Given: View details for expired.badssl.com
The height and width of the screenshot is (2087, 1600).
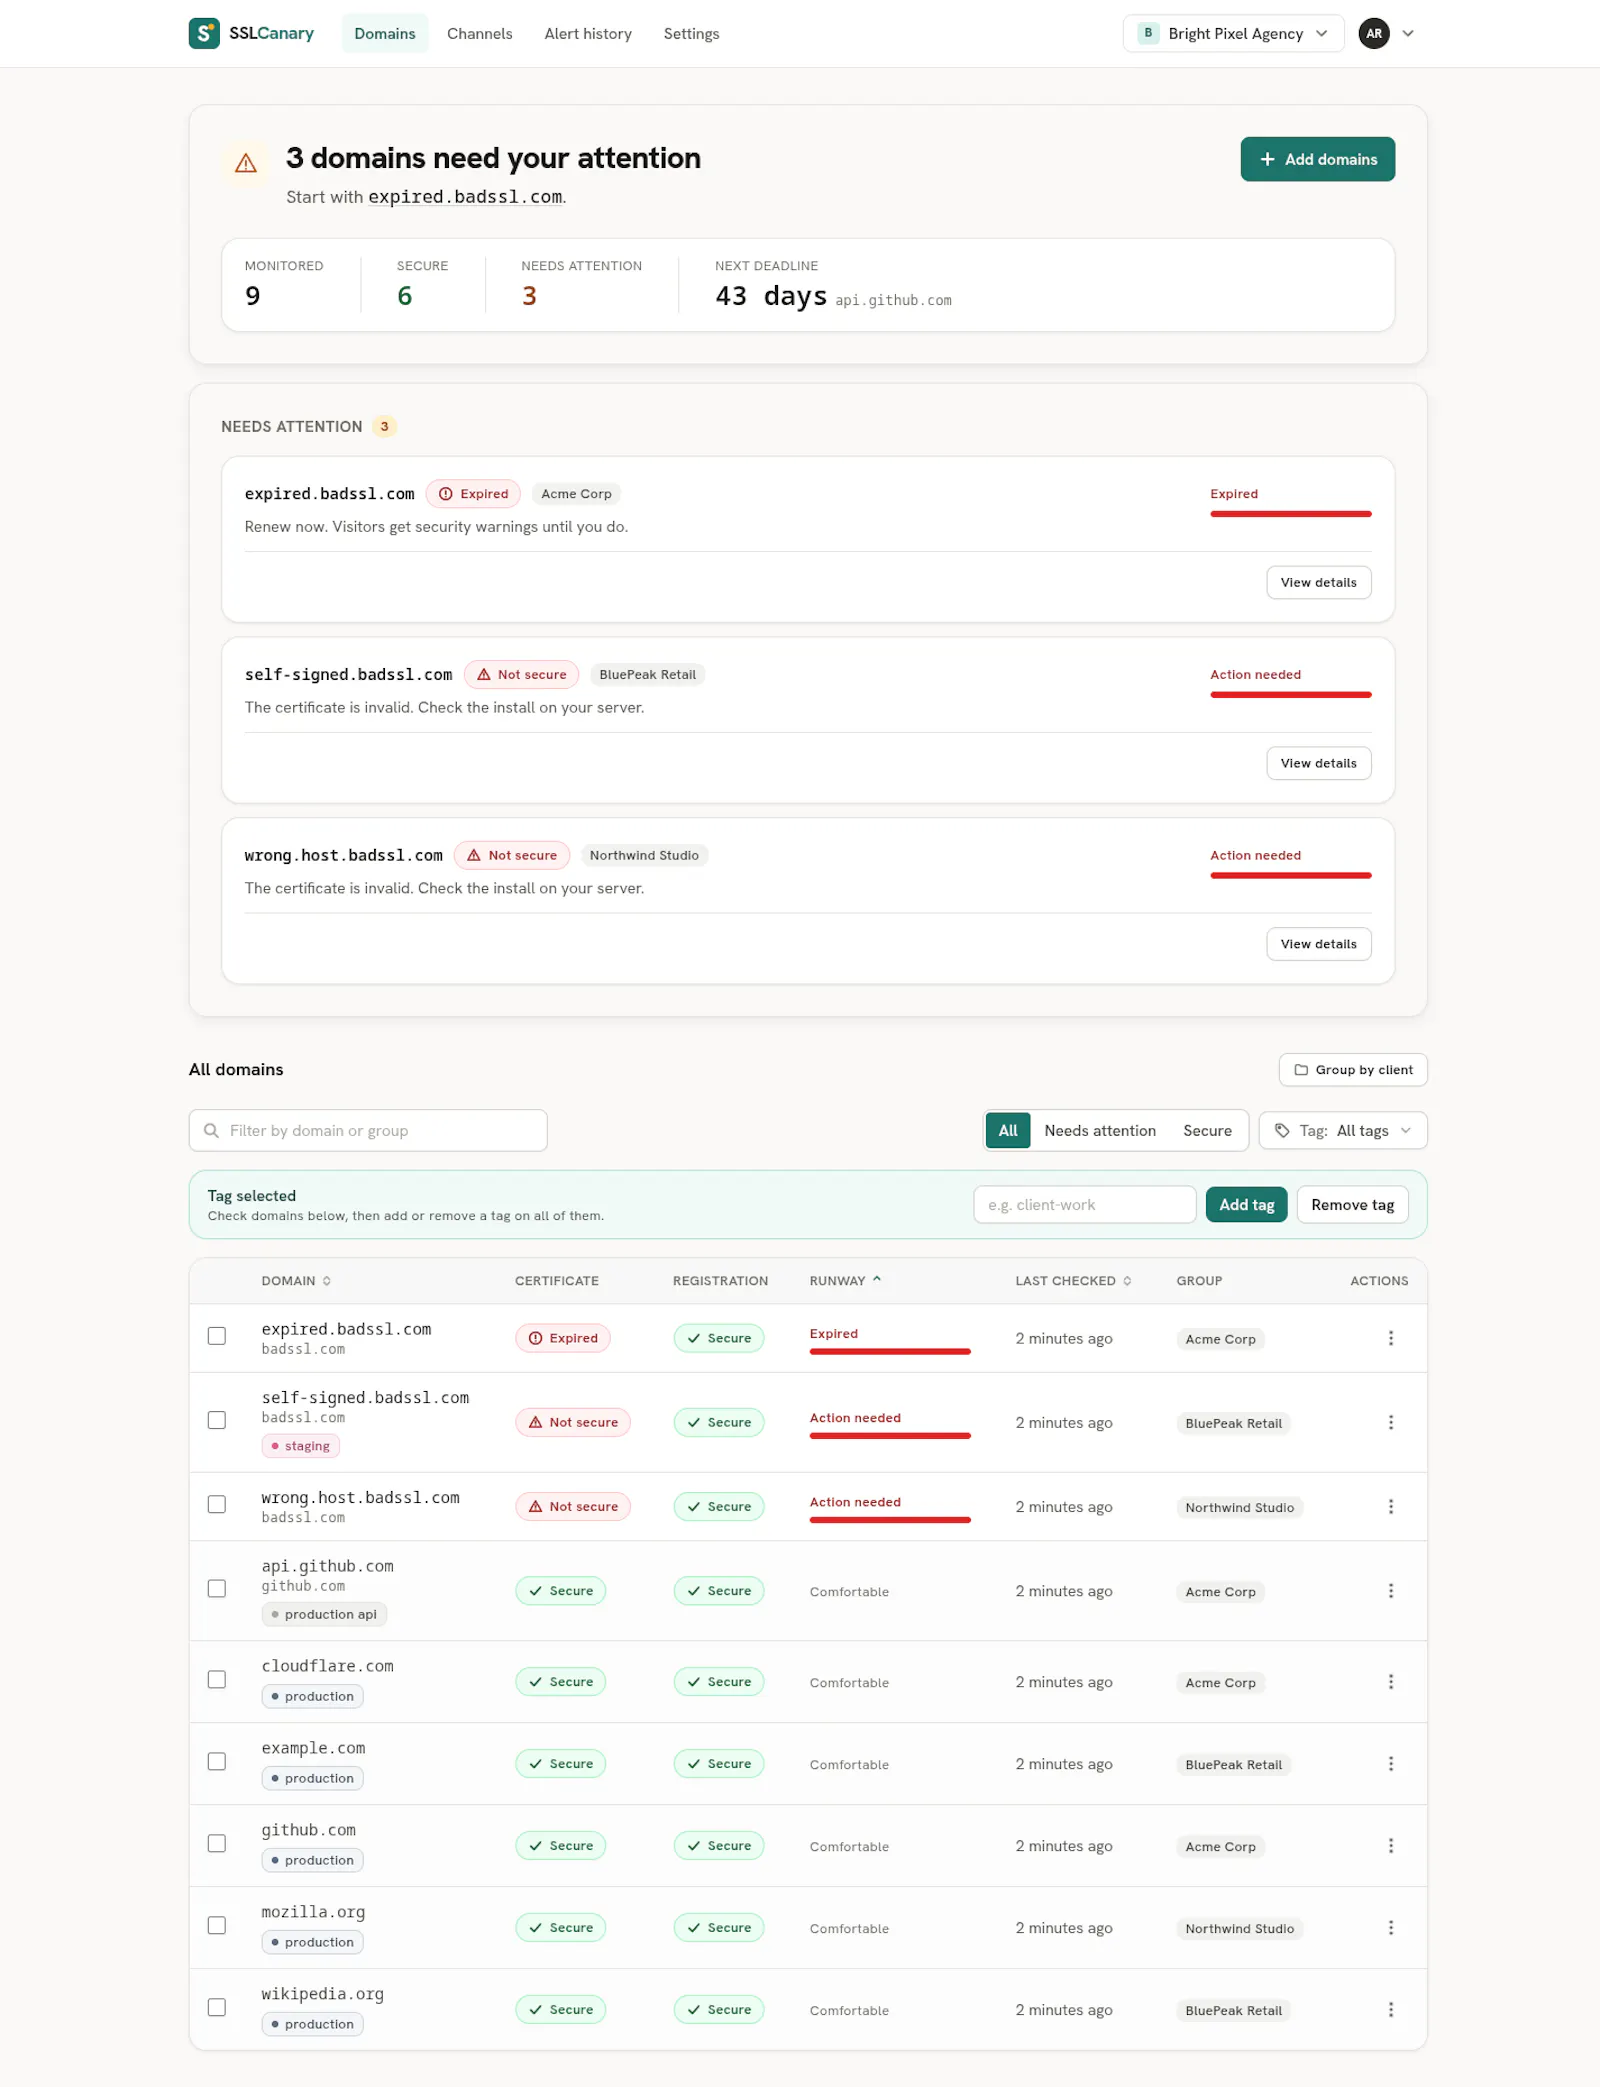Looking at the screenshot, I should pyautogui.click(x=1319, y=583).
